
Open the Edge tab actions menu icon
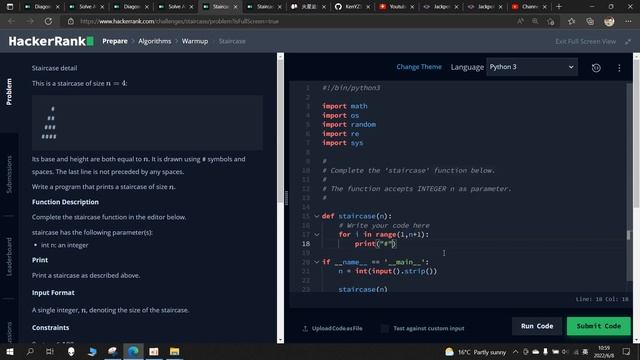click(10, 7)
